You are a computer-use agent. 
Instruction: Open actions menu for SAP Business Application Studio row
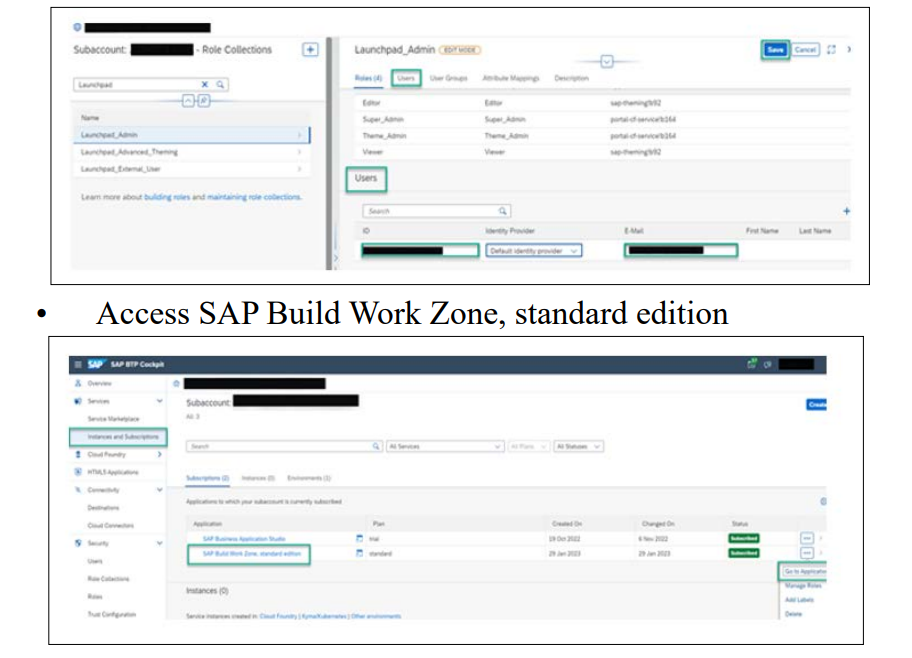pyautogui.click(x=807, y=538)
